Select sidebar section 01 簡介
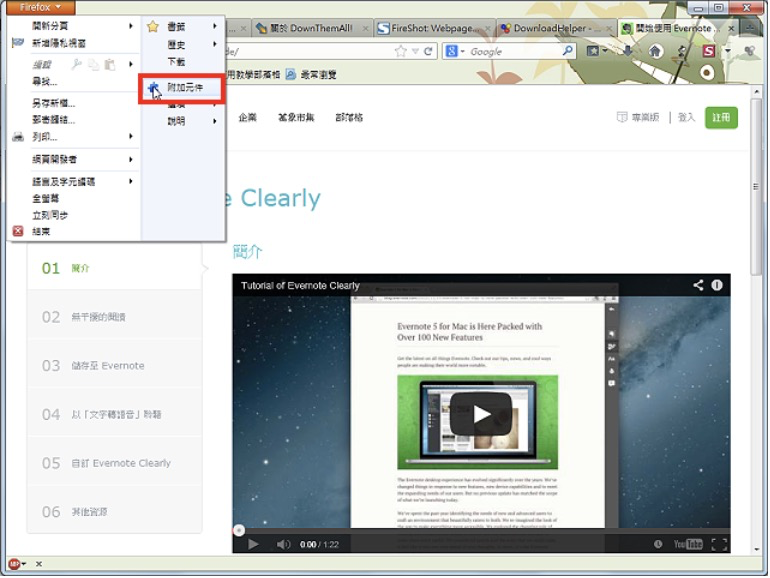Image resolution: width=770 pixels, height=578 pixels. click(114, 268)
